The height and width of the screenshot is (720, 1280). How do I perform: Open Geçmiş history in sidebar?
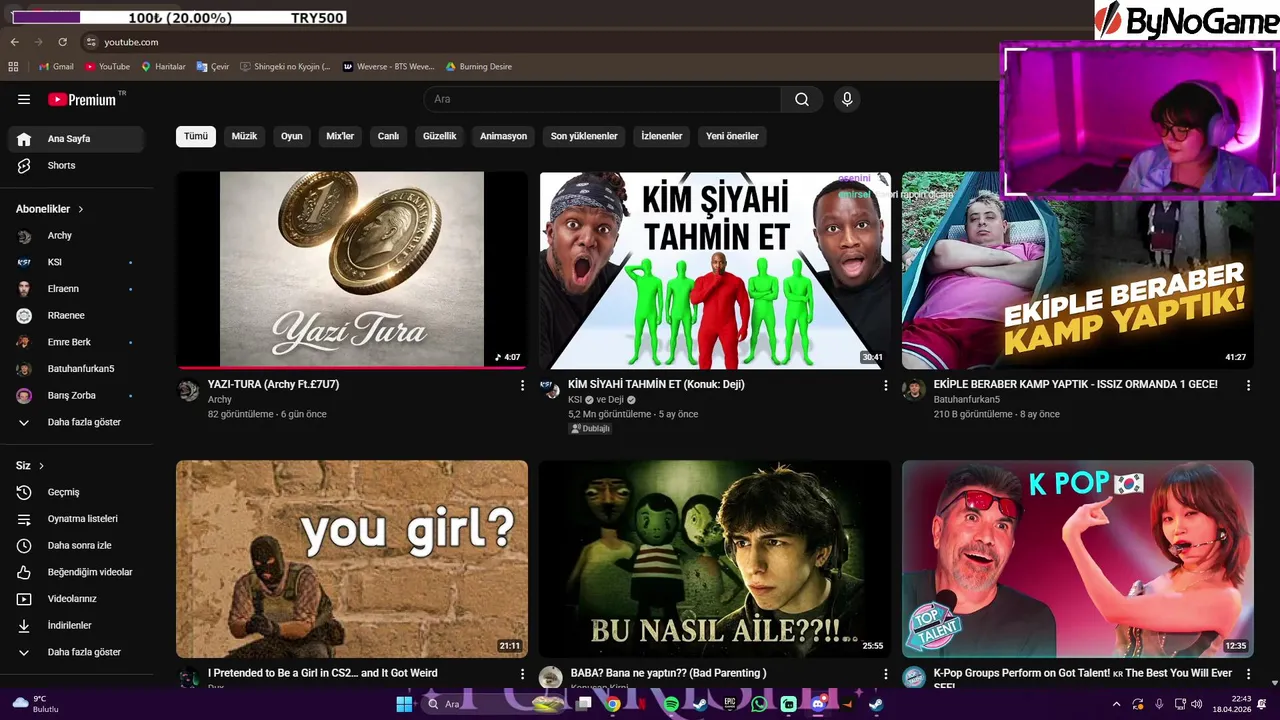tap(76, 492)
